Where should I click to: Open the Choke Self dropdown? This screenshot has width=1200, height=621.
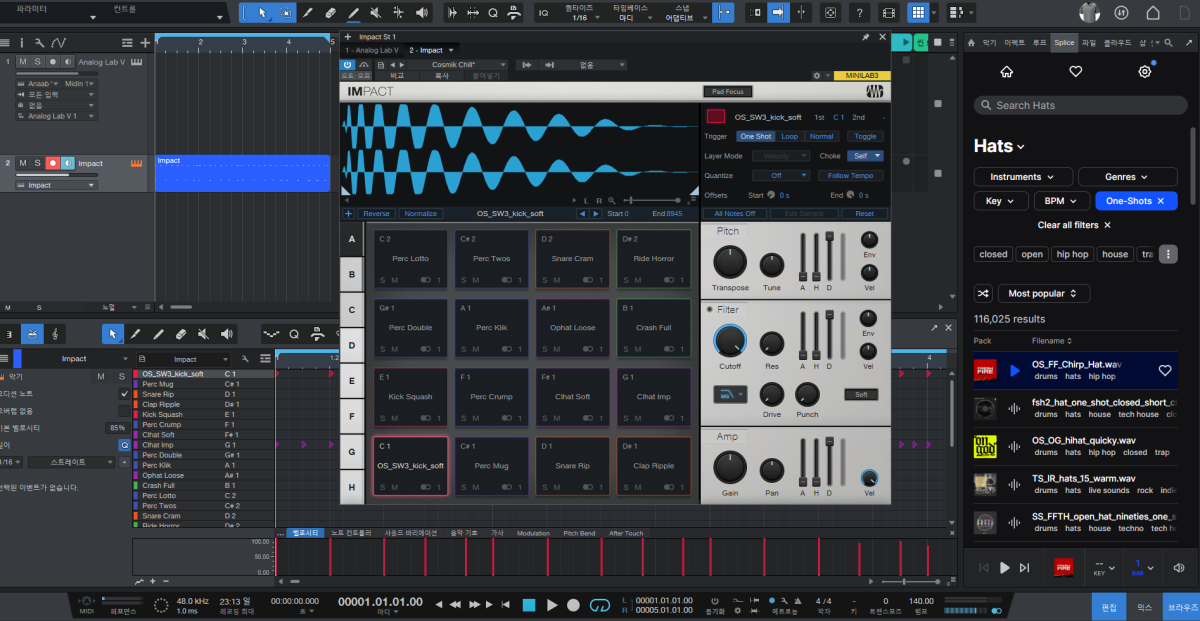pos(865,156)
